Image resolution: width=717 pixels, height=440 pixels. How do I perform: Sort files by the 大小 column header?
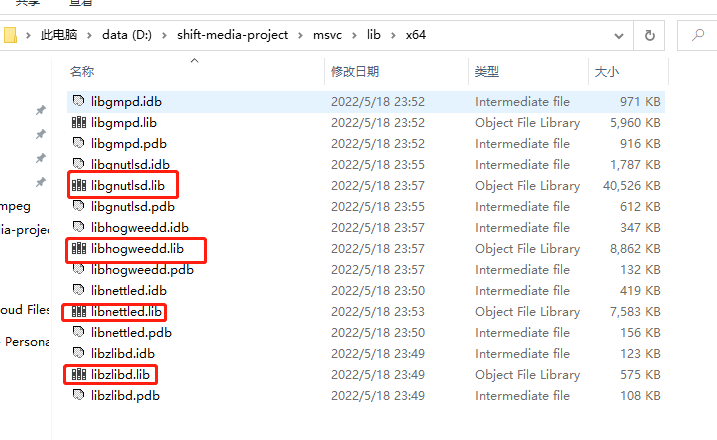point(607,72)
